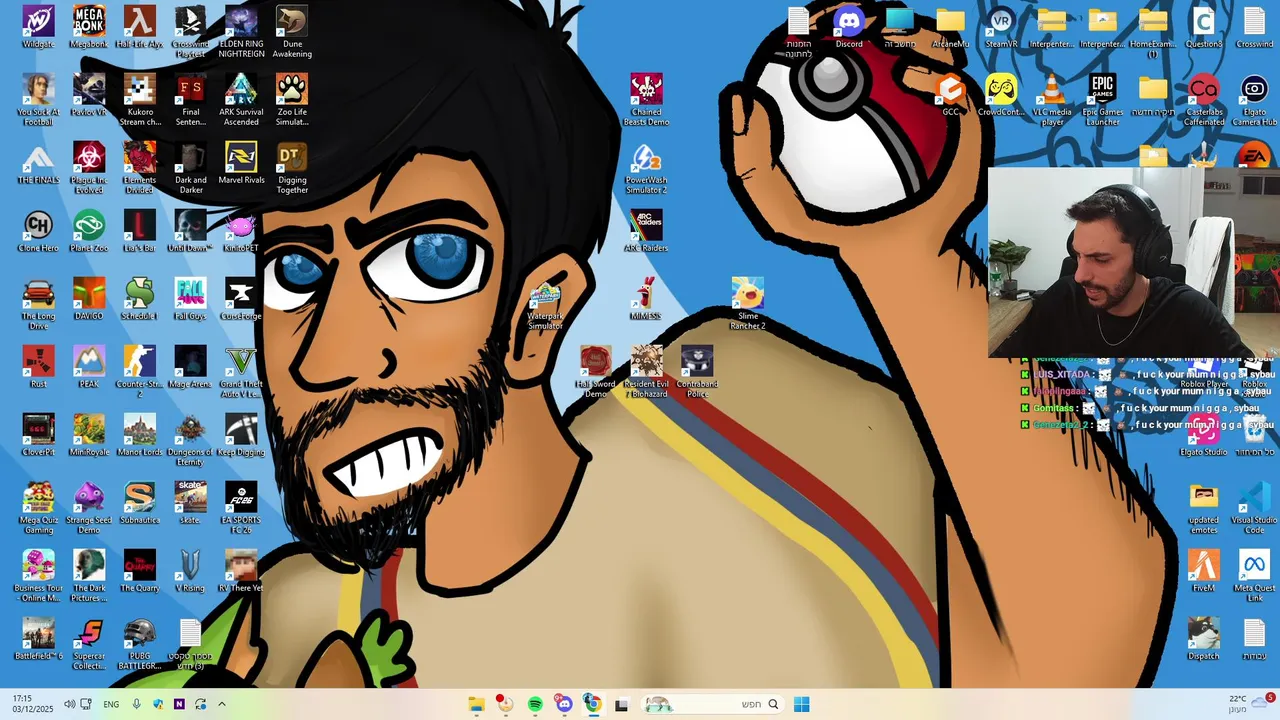
Task: Open Waterpark Simulator desktop icon
Action: click(x=545, y=304)
